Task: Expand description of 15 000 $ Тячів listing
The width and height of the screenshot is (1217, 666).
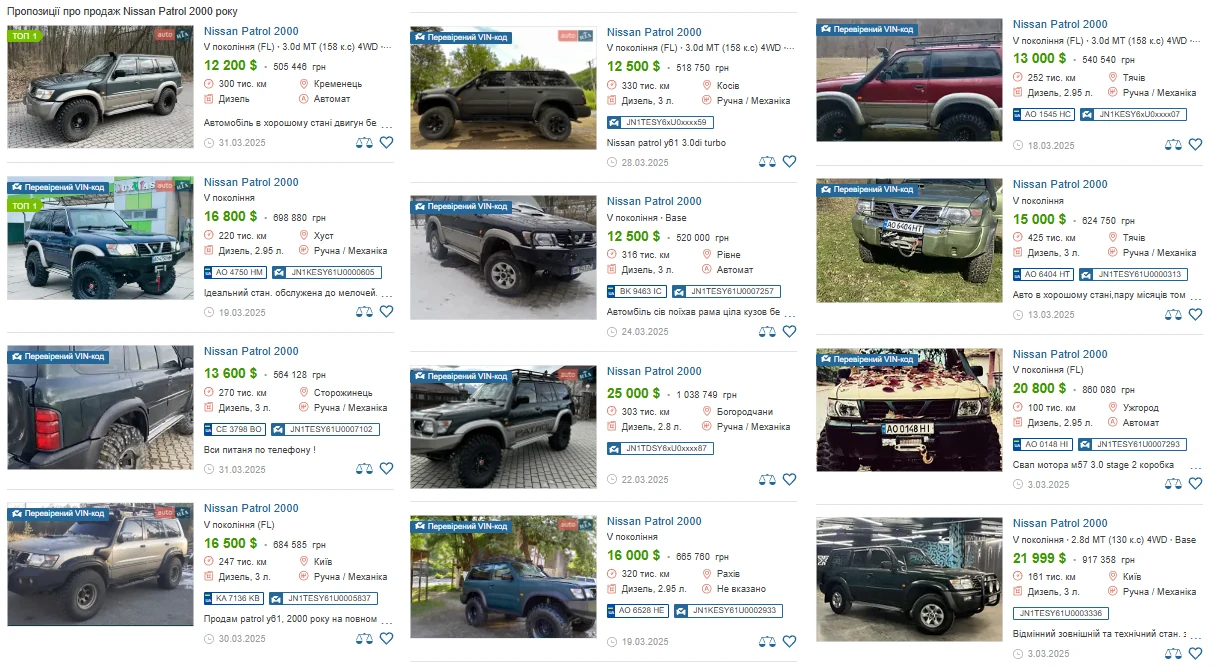Action: (1195, 296)
